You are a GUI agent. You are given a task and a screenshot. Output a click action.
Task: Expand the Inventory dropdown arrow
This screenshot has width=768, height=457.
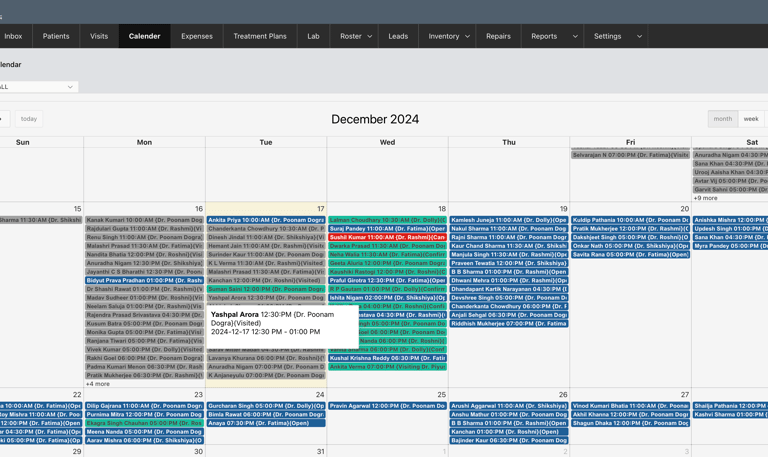(467, 36)
